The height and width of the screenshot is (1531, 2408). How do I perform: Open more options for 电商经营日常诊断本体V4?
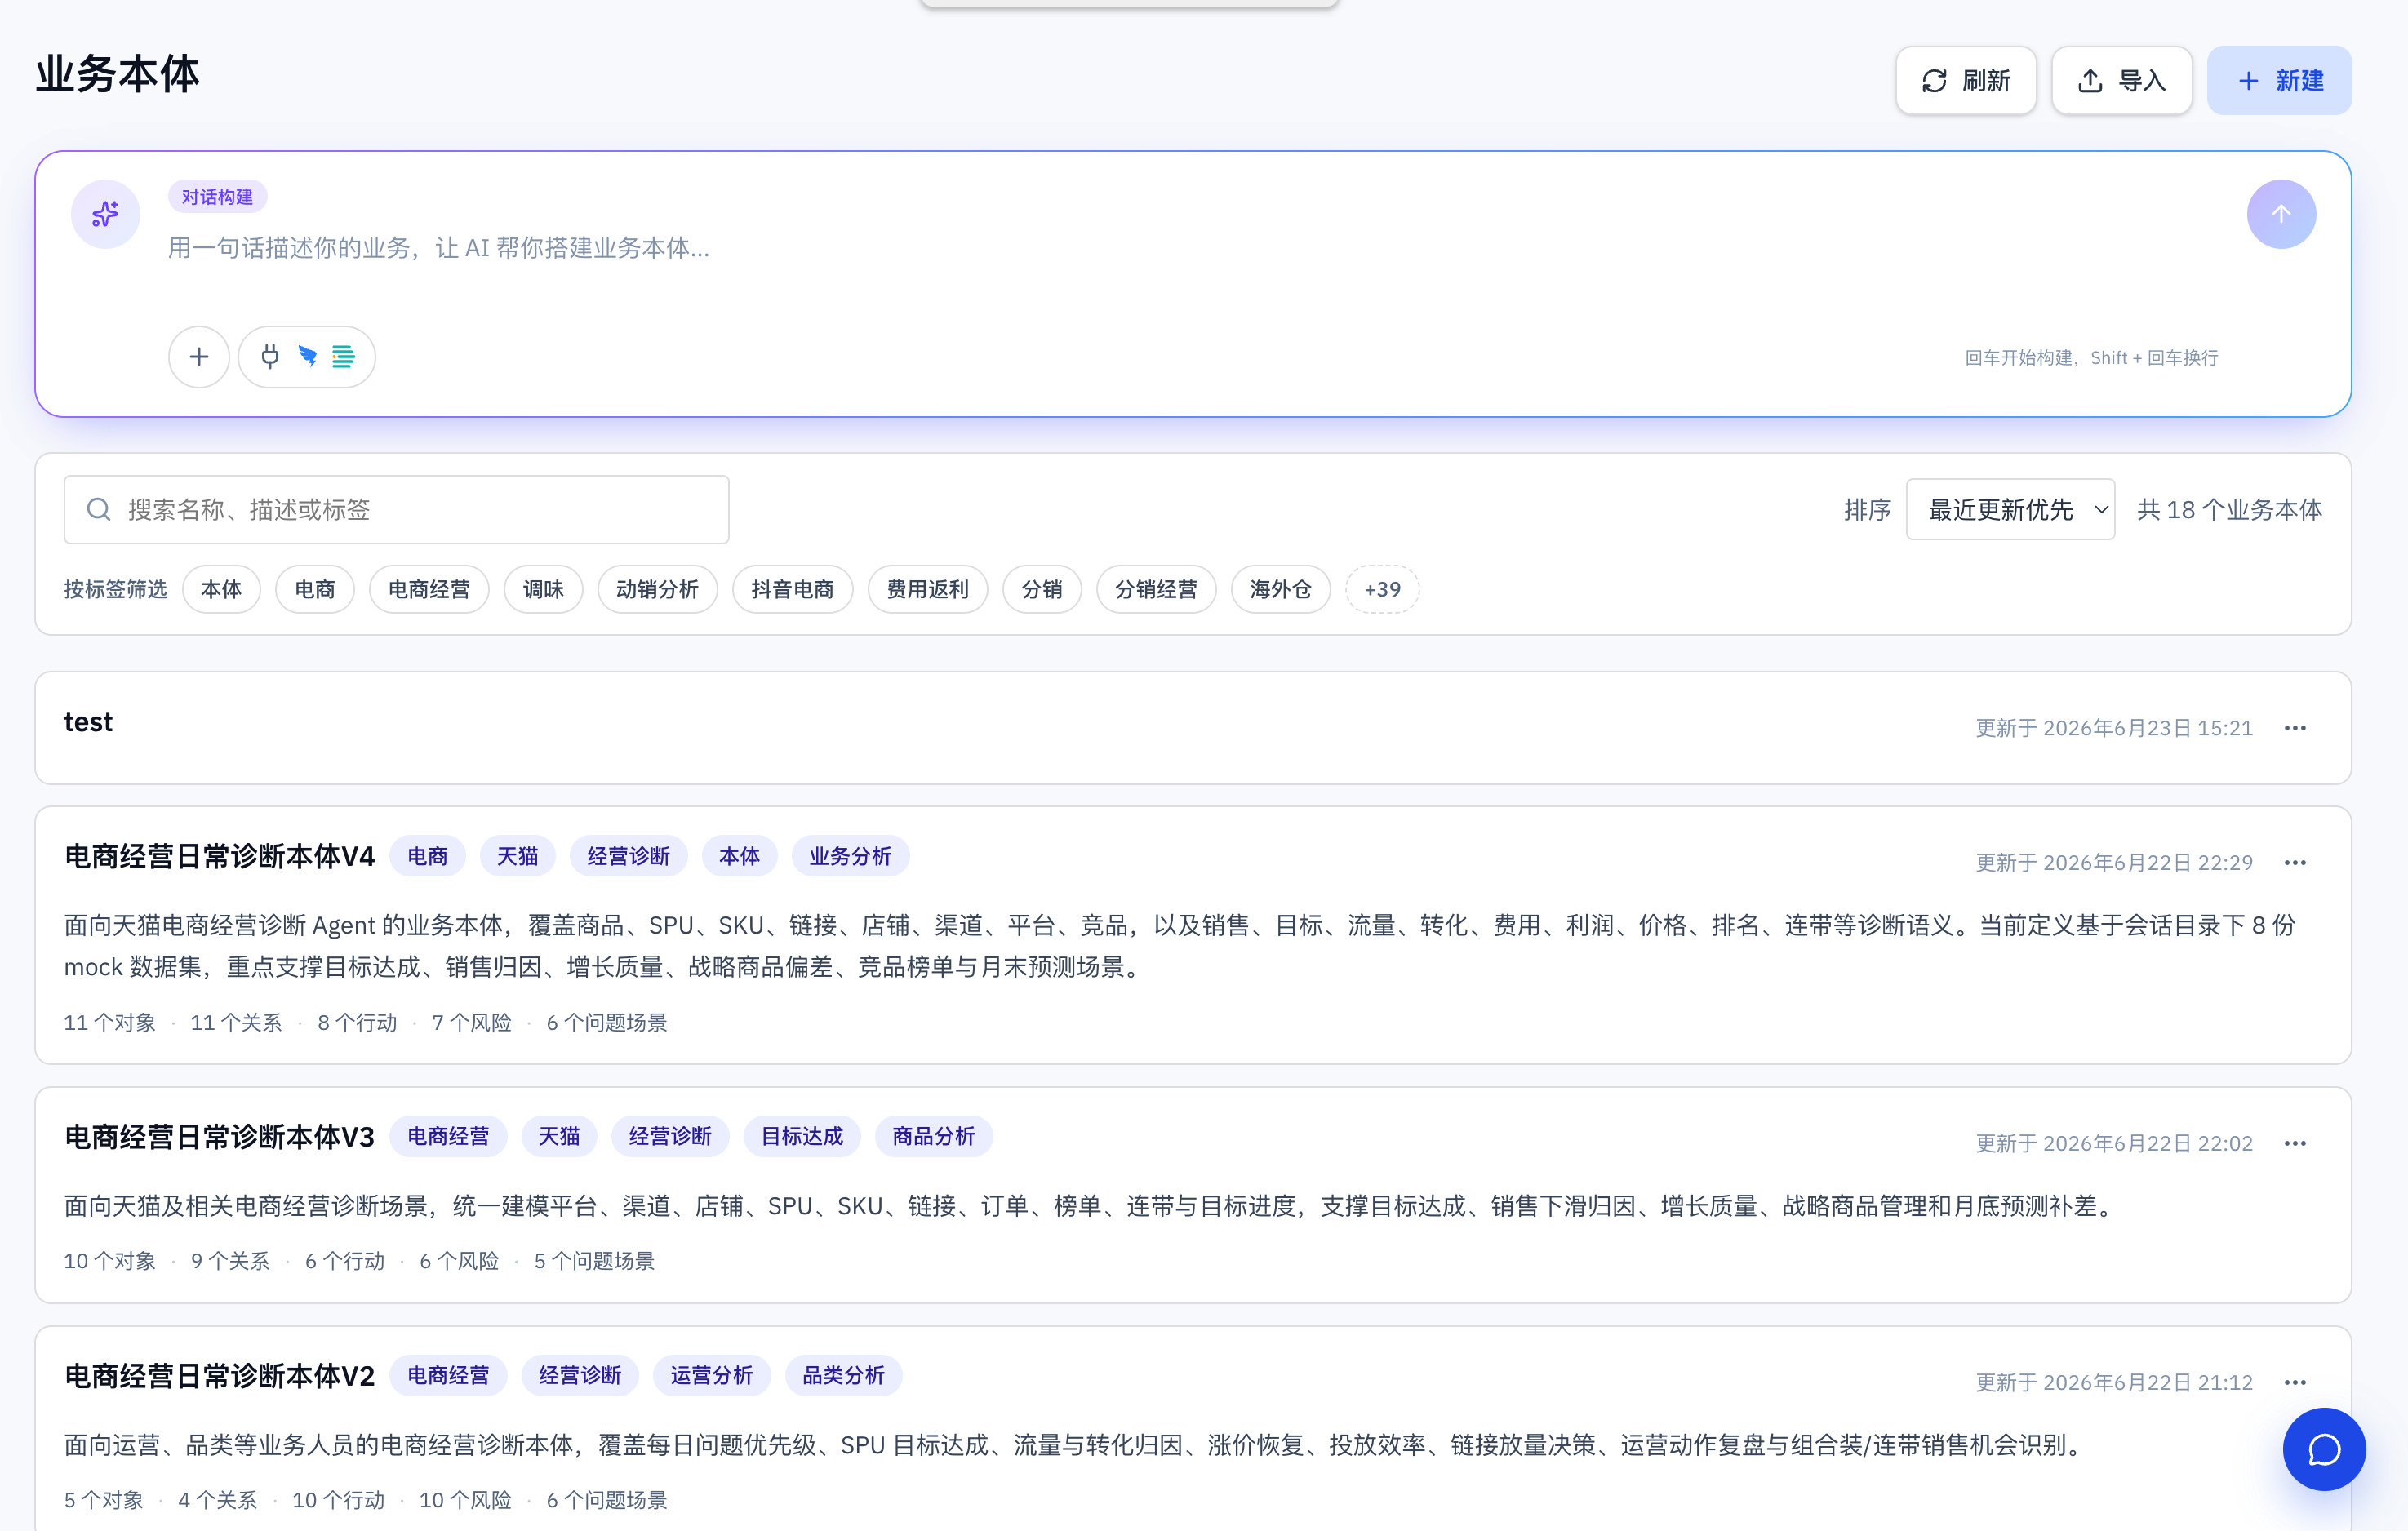click(x=2295, y=862)
